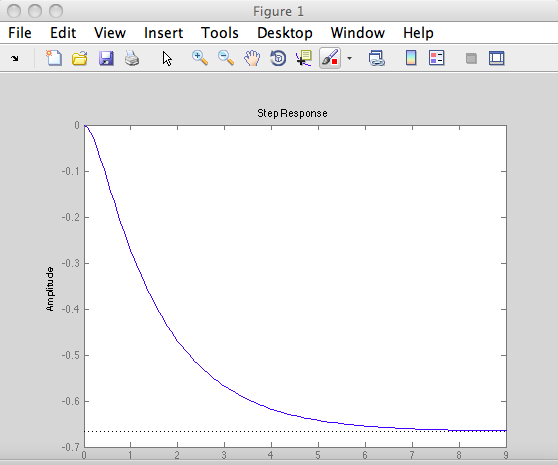Turn on the Data Cursor tool
558x465 pixels.
[x=304, y=58]
